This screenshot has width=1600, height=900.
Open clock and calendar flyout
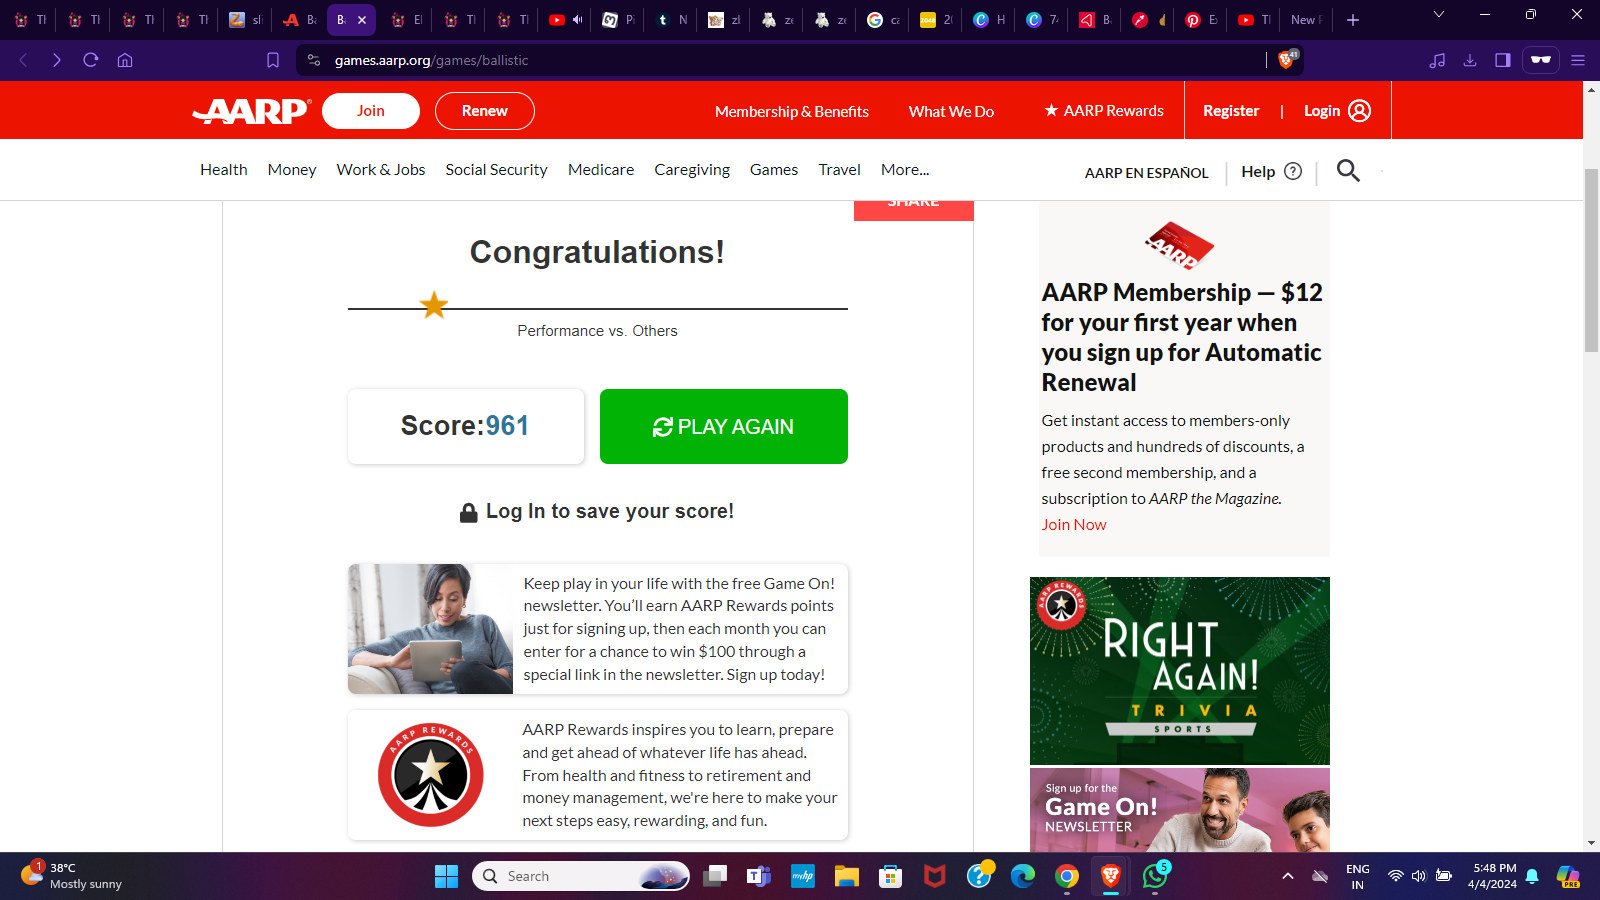coord(1492,876)
